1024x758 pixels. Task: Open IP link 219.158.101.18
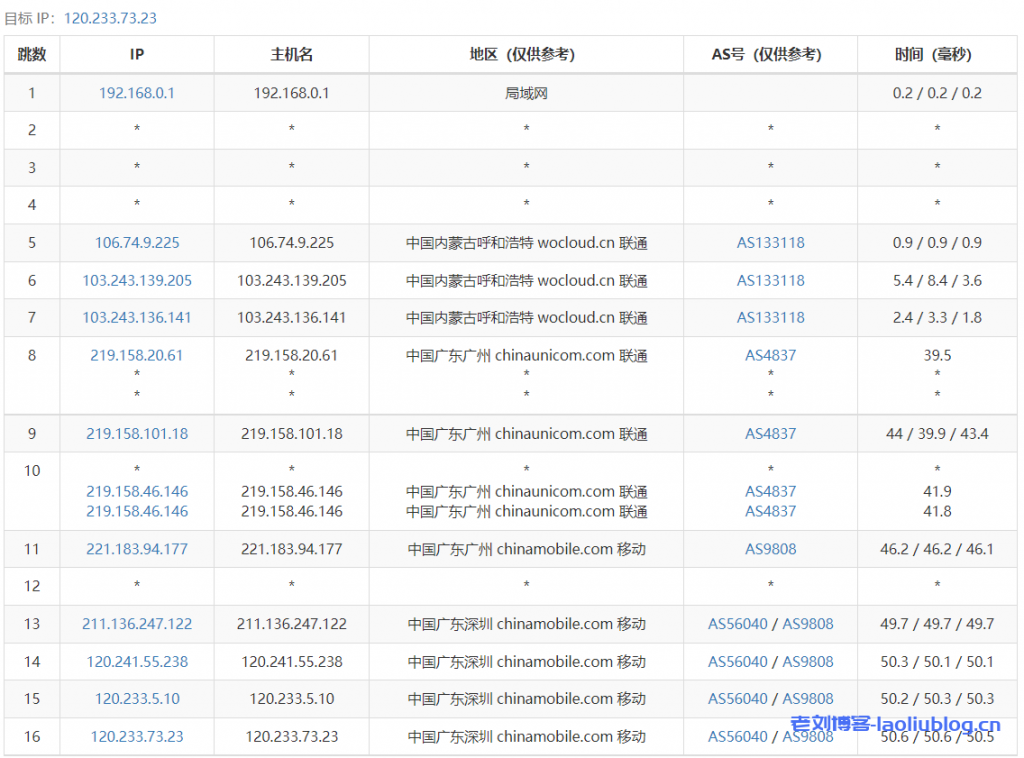(x=137, y=434)
